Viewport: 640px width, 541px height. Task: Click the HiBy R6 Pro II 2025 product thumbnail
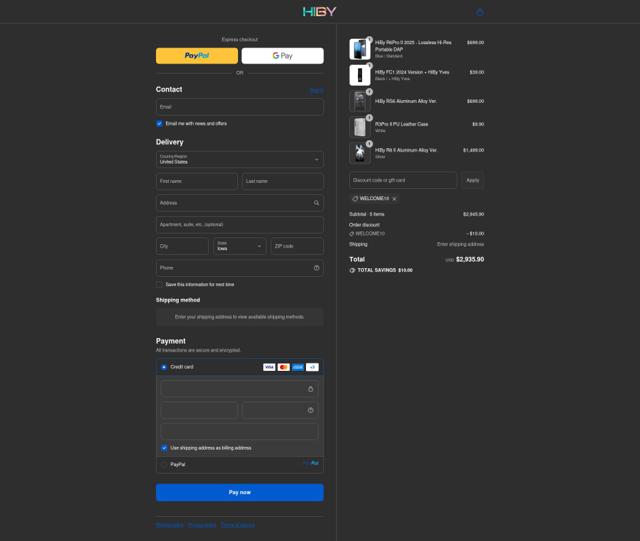pyautogui.click(x=360, y=49)
